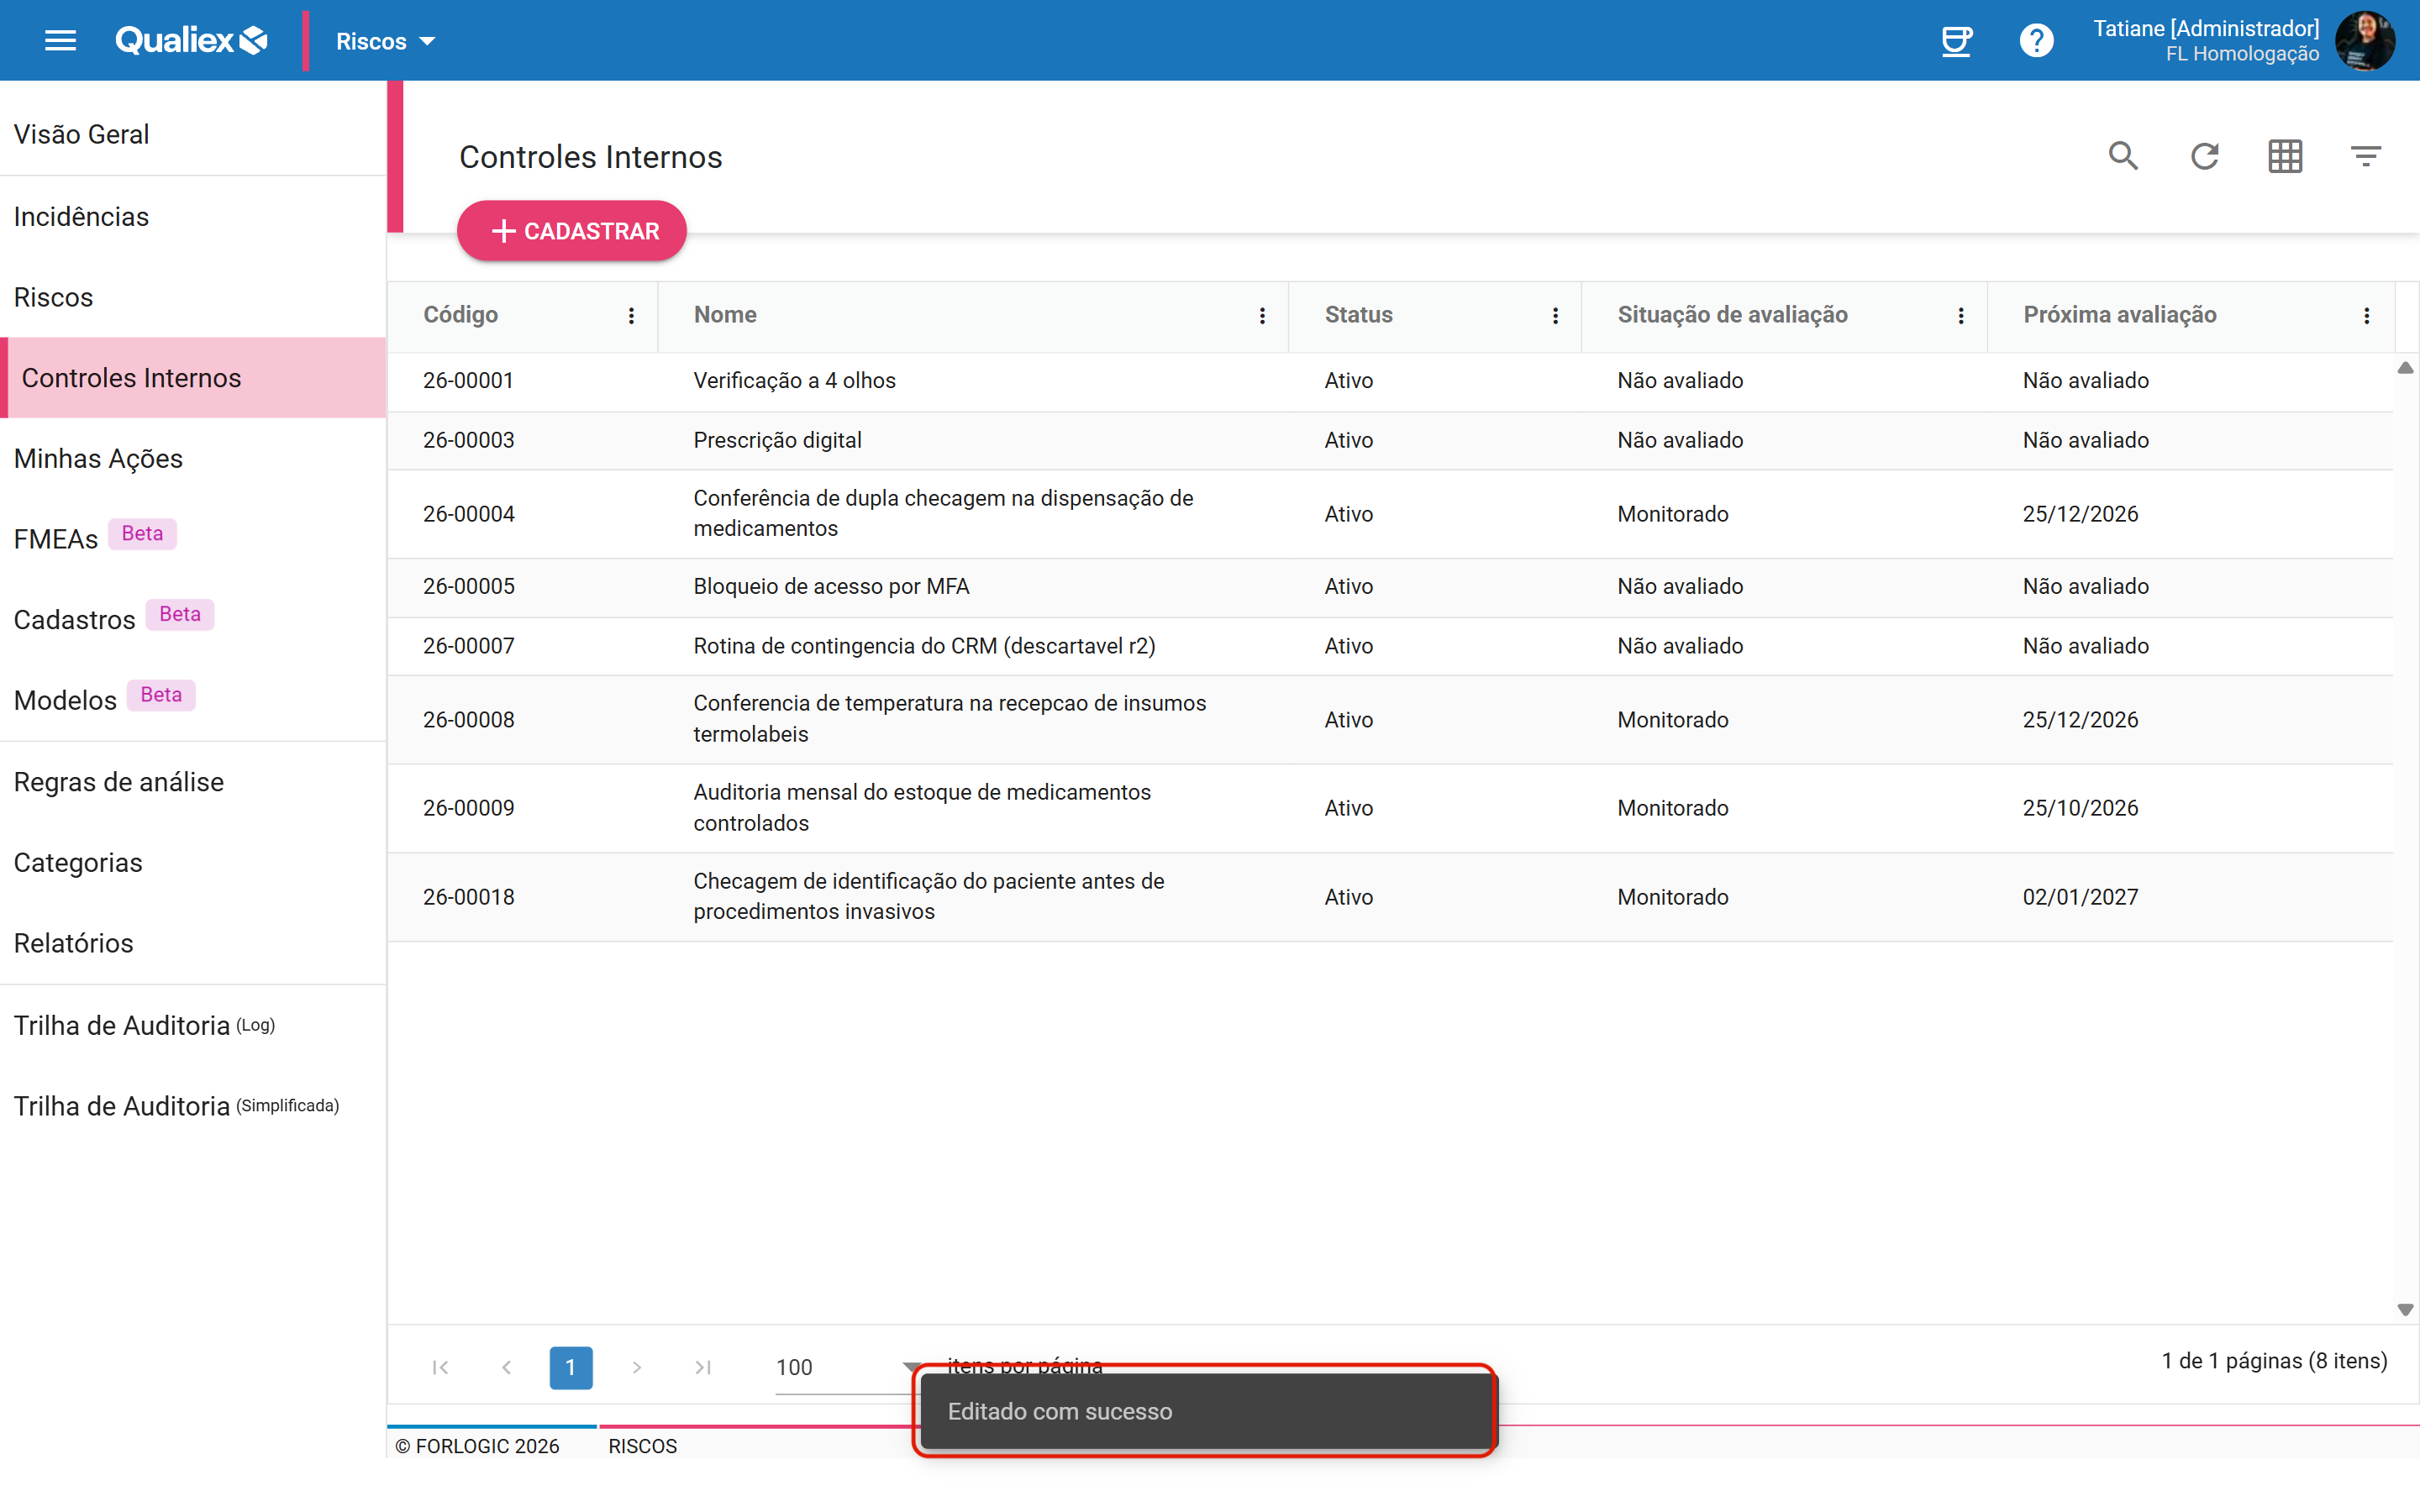The width and height of the screenshot is (2420, 1512).
Task: Open Tatiane's profile avatar
Action: tap(2364, 40)
